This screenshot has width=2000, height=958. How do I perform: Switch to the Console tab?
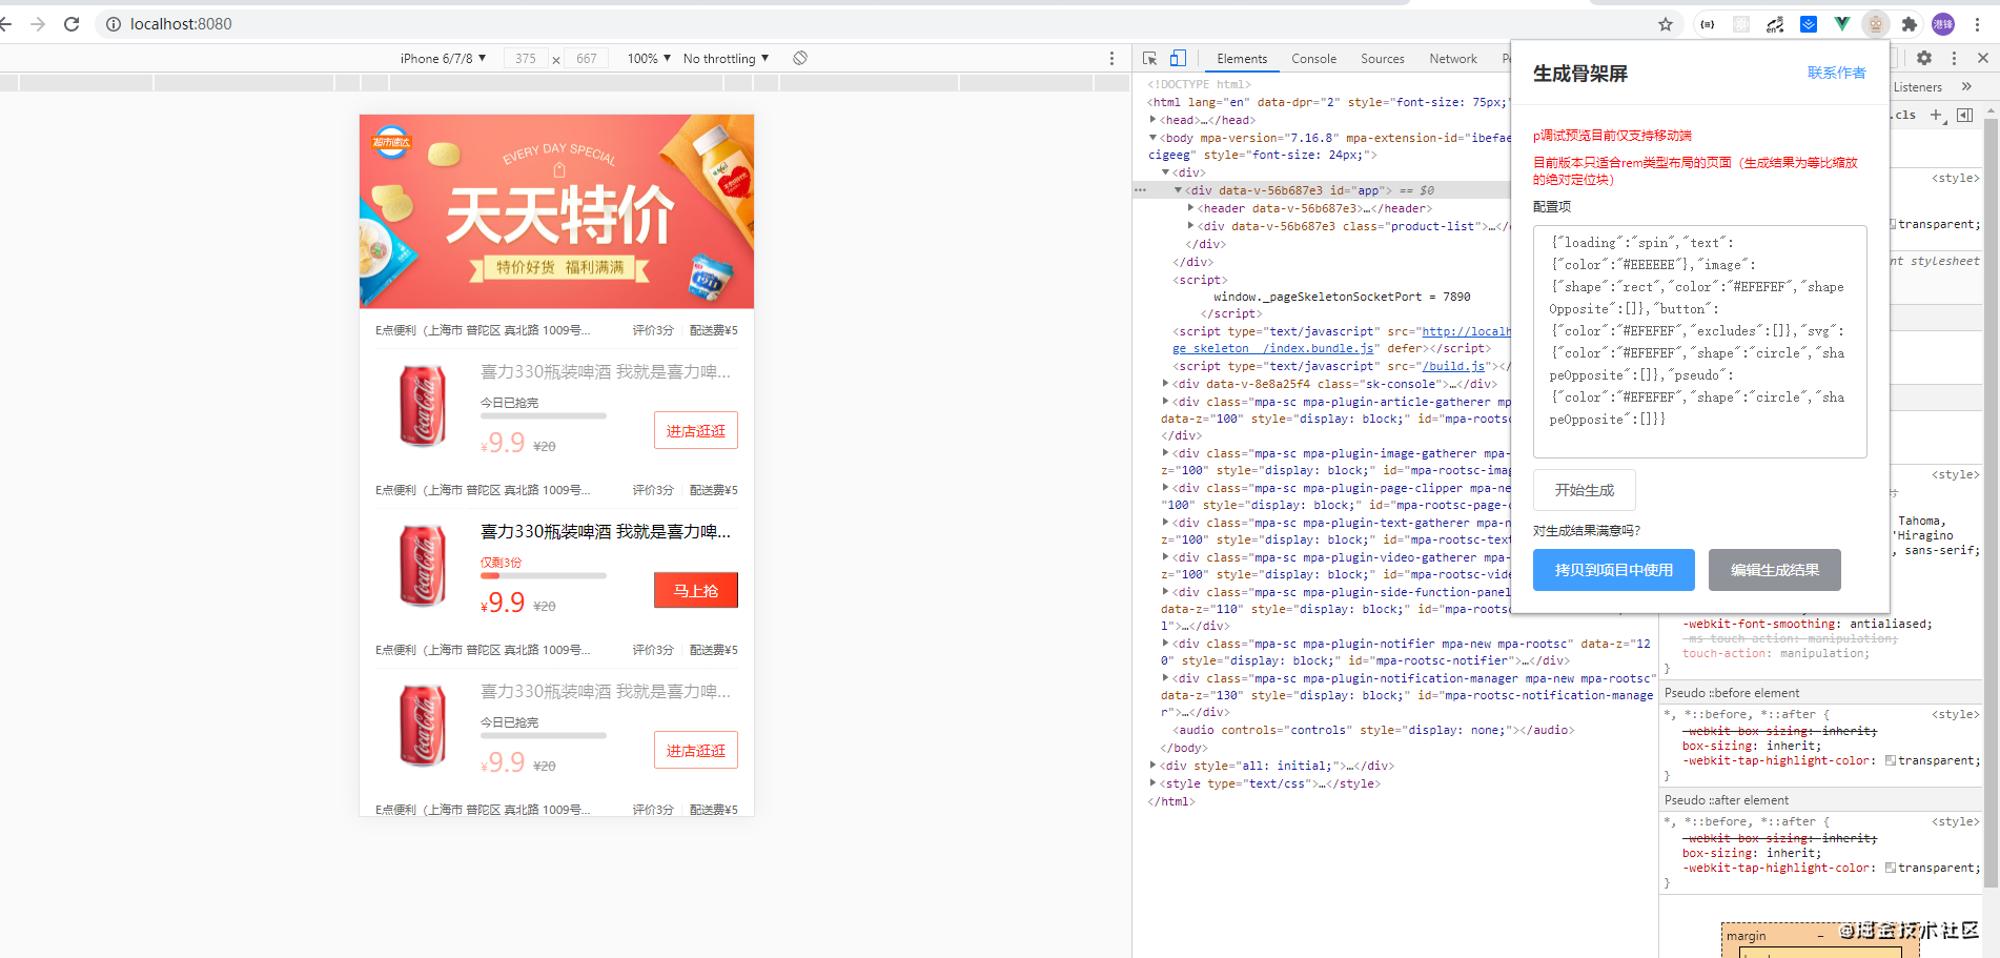pos(1313,58)
